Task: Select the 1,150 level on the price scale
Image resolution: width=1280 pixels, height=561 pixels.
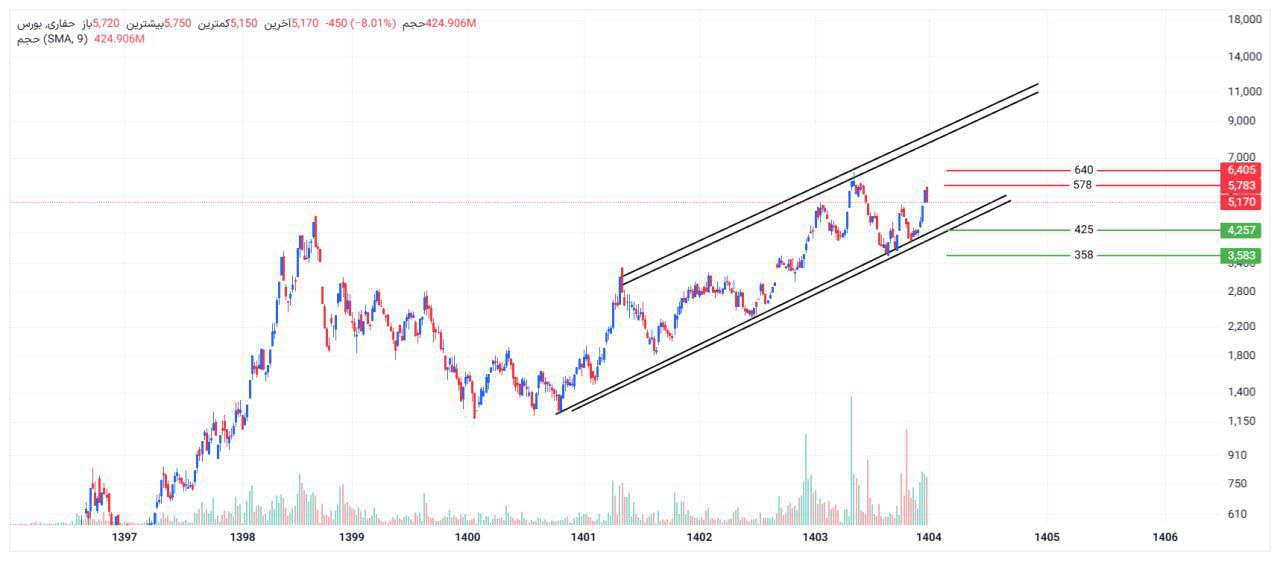Action: point(1244,421)
